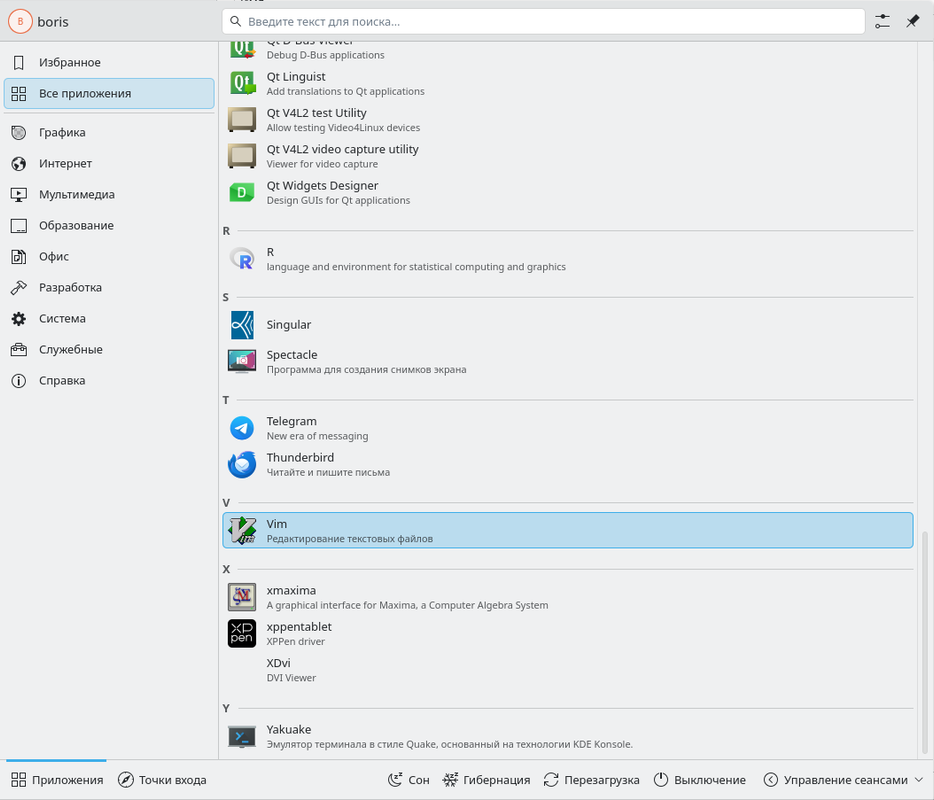
Task: Click the Yakuake terminal icon
Action: point(242,736)
